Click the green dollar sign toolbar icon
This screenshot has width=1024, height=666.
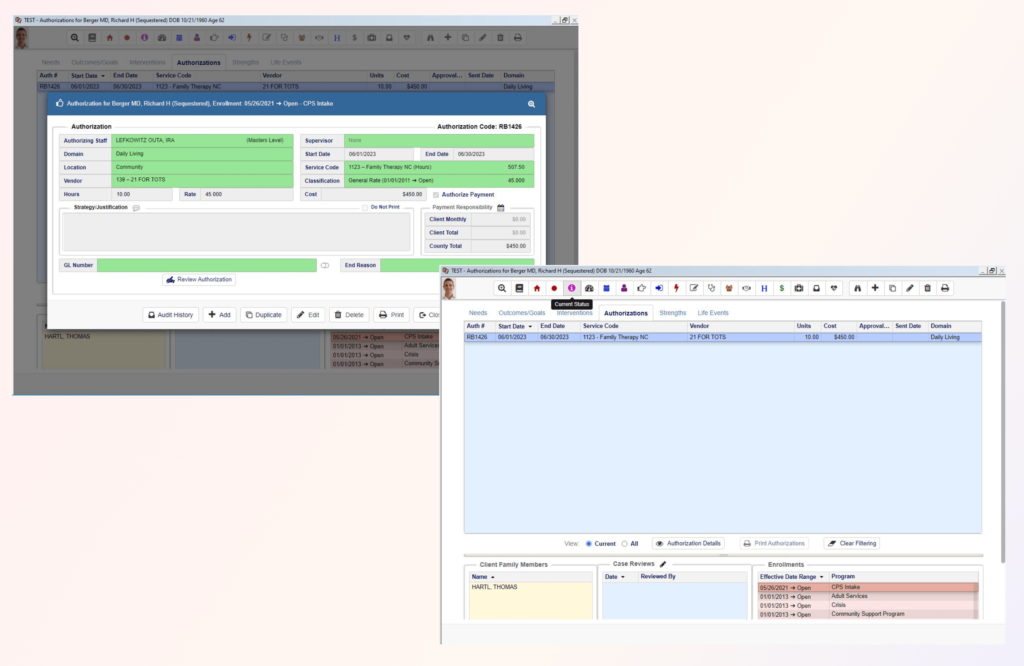[x=781, y=288]
